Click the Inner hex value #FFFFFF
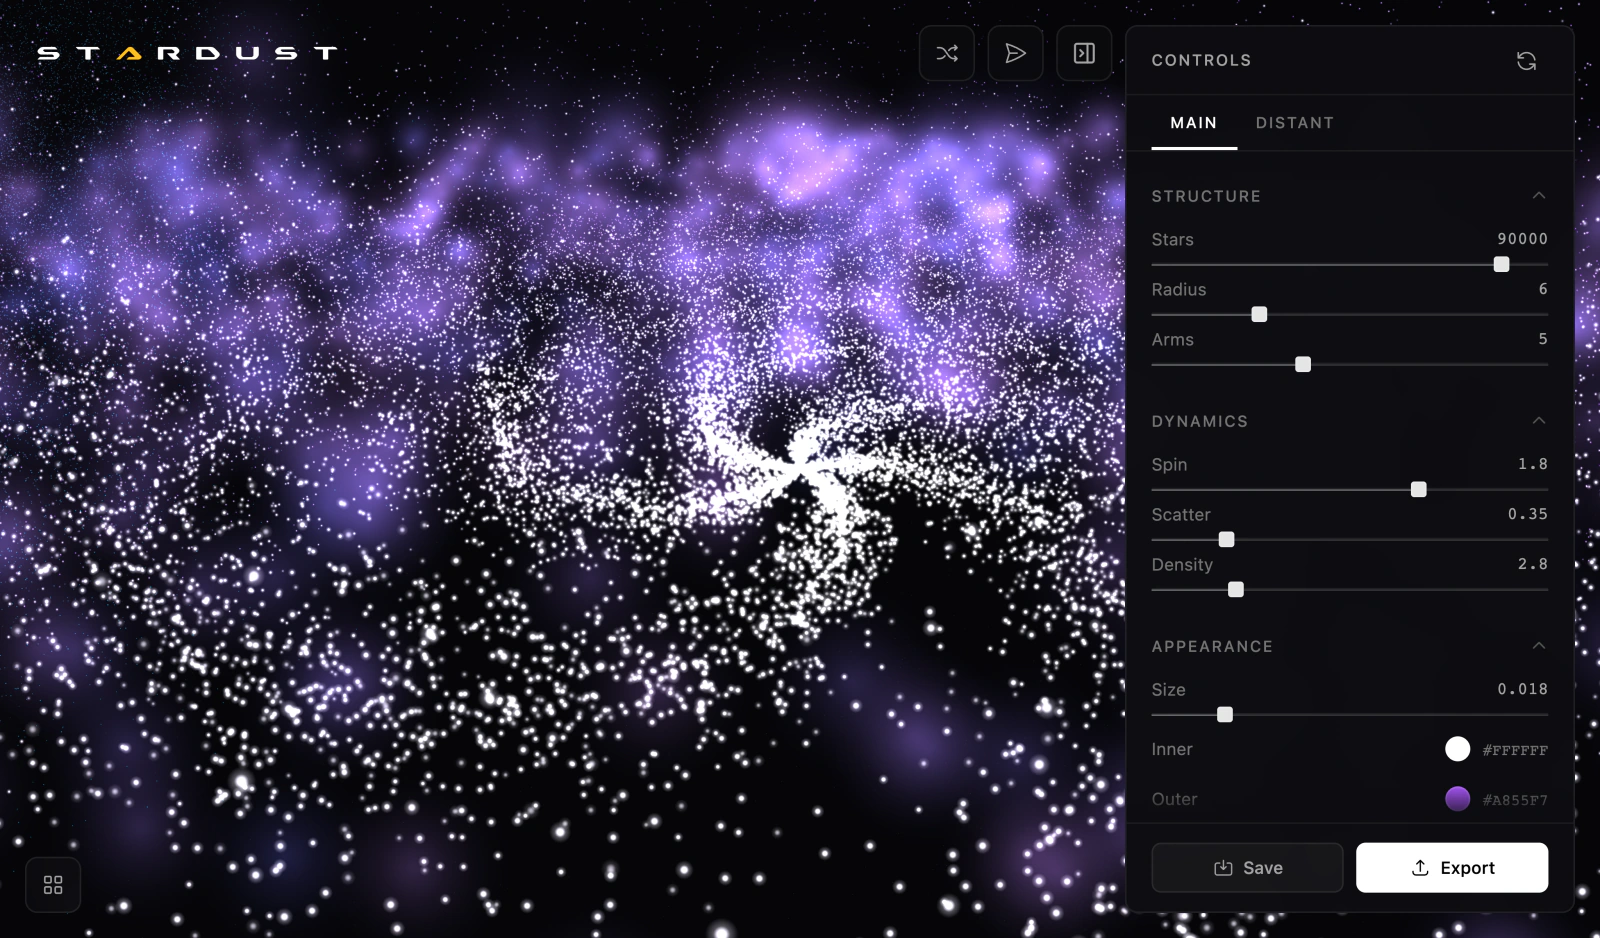The width and height of the screenshot is (1600, 938). pos(1515,750)
